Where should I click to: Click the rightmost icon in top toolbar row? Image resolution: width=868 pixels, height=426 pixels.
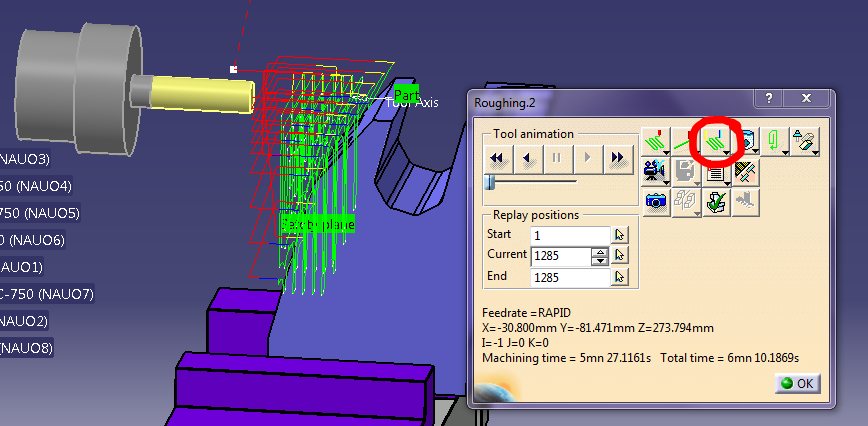[803, 139]
